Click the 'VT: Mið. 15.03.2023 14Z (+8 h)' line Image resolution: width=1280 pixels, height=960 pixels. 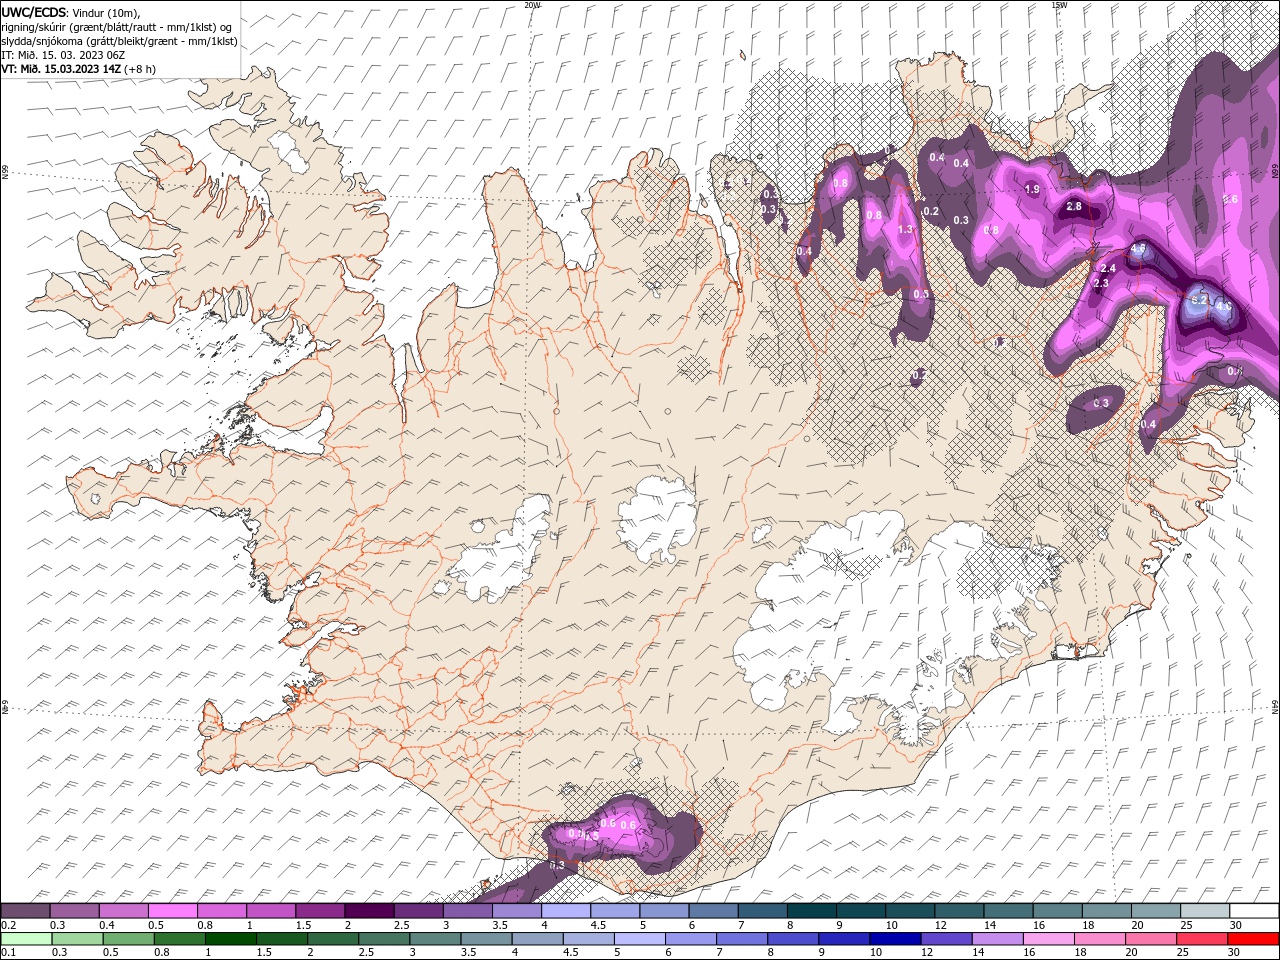click(78, 69)
